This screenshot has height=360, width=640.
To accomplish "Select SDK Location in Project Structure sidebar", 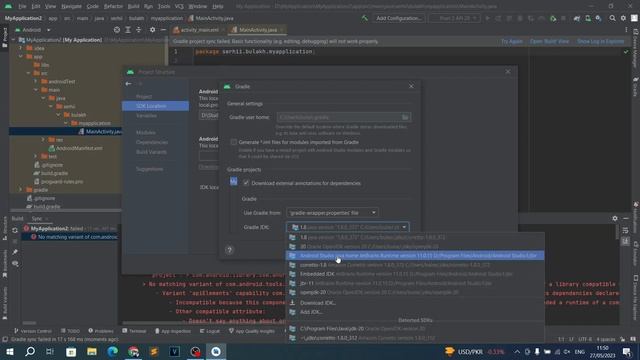I will [156, 106].
